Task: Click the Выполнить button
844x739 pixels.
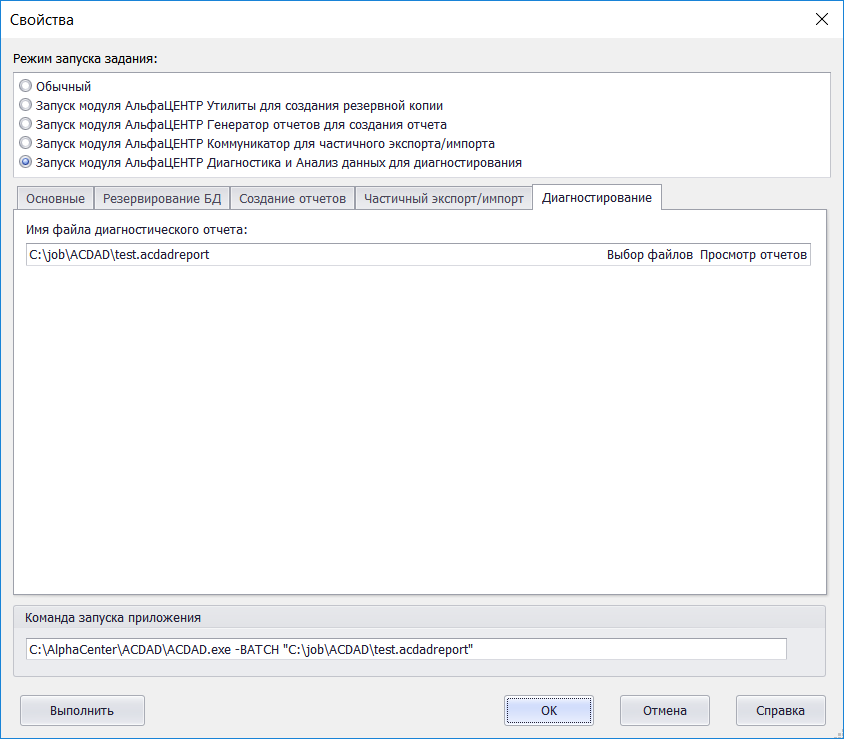Action: click(x=82, y=710)
